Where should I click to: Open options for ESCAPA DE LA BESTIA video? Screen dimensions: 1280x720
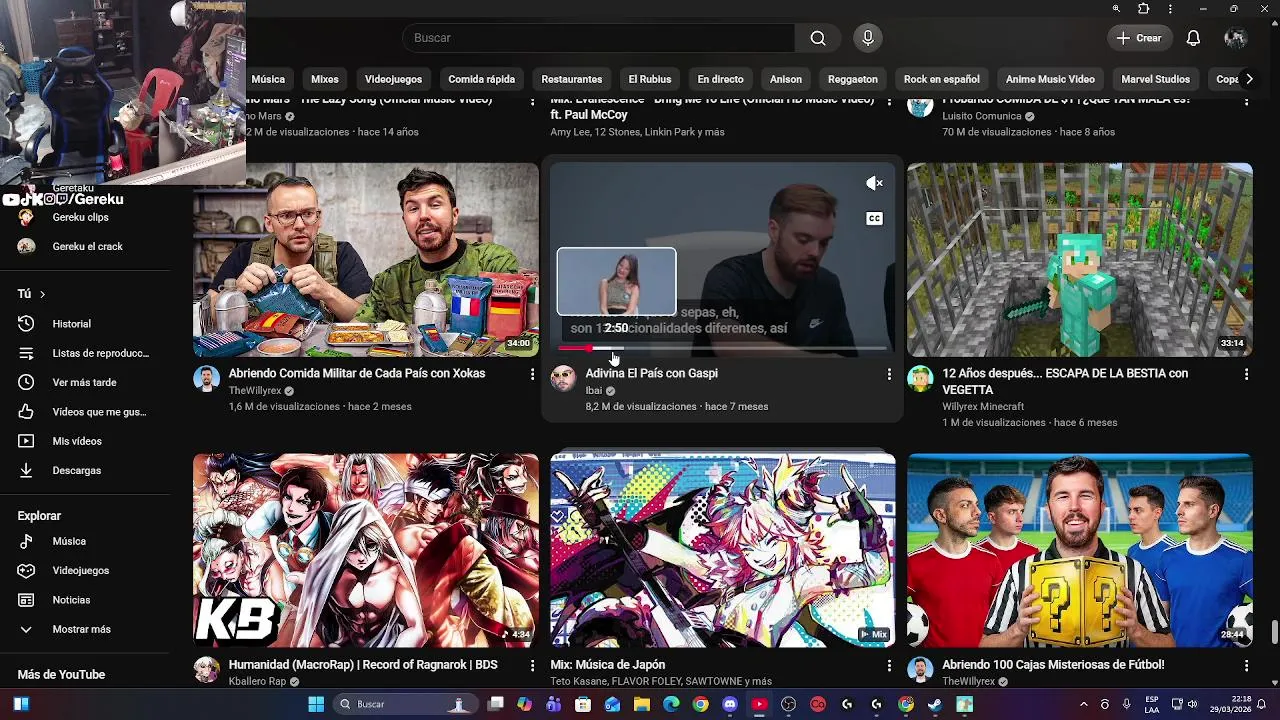1246,374
